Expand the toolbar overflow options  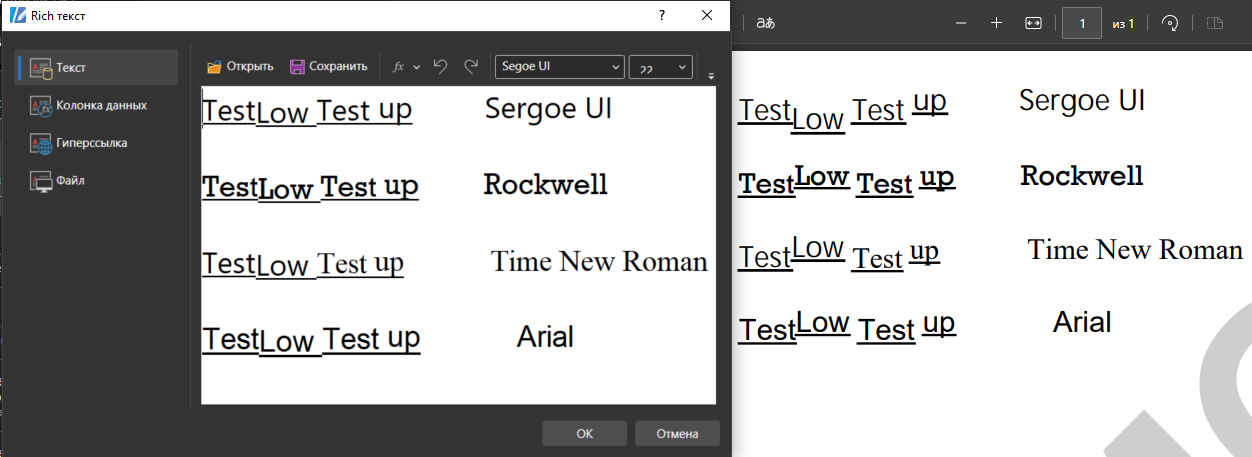pos(711,75)
